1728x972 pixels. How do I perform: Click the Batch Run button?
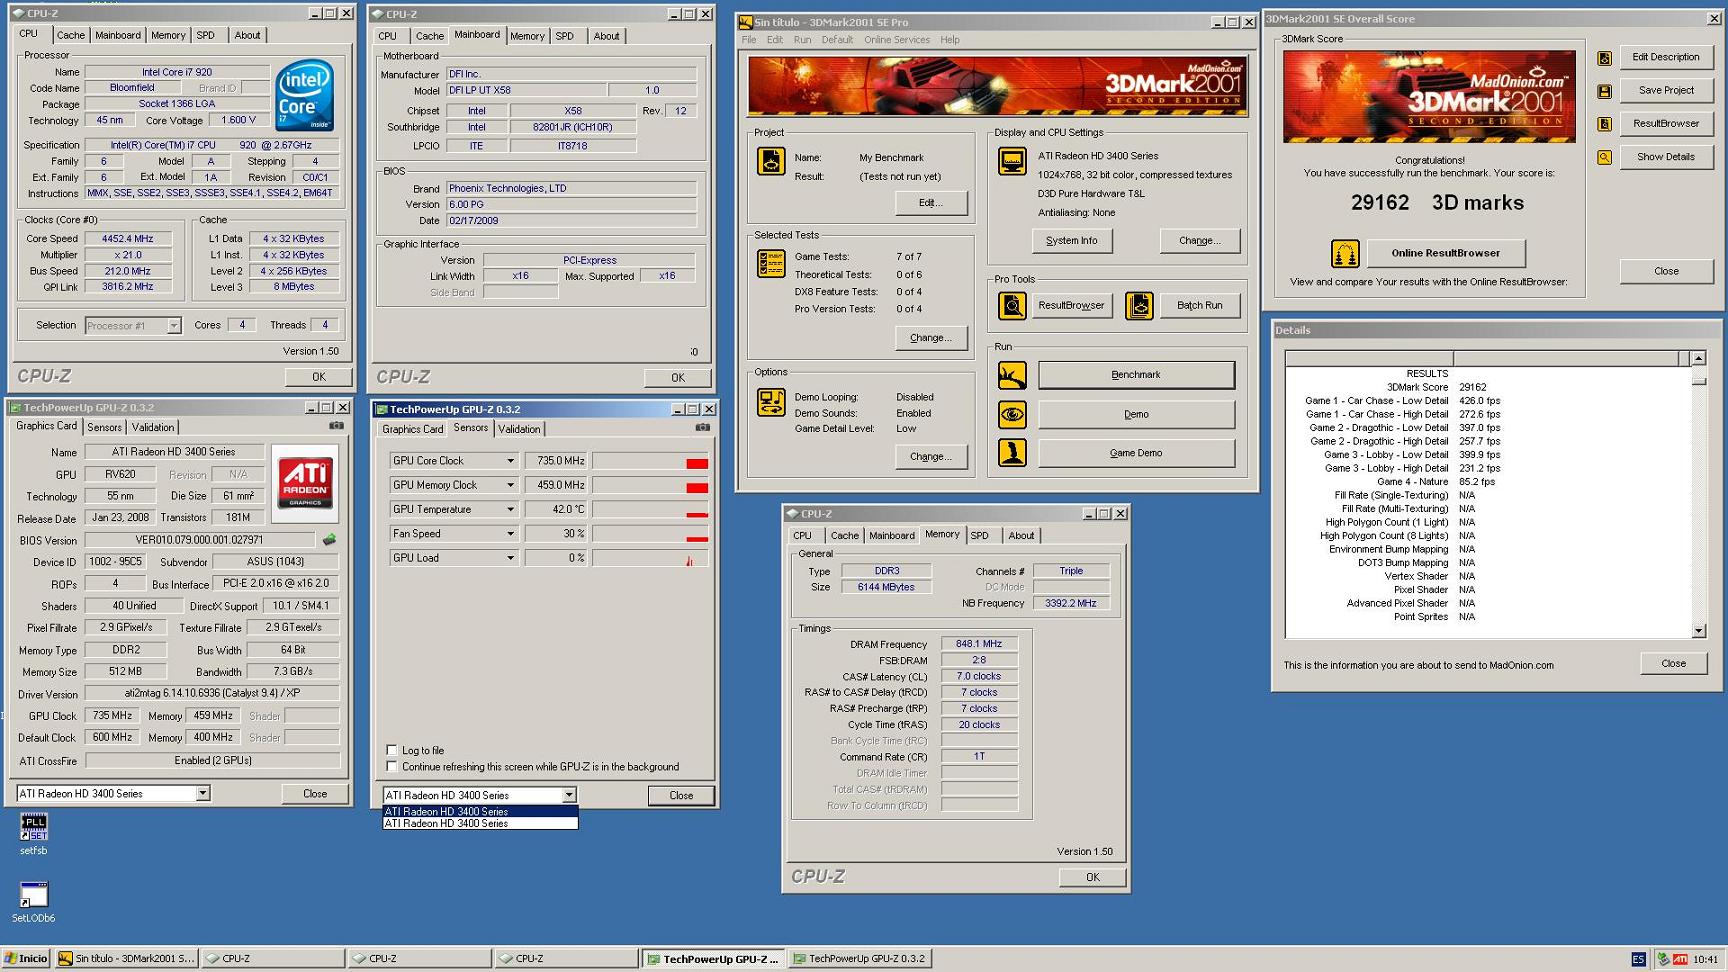[x=1199, y=306]
